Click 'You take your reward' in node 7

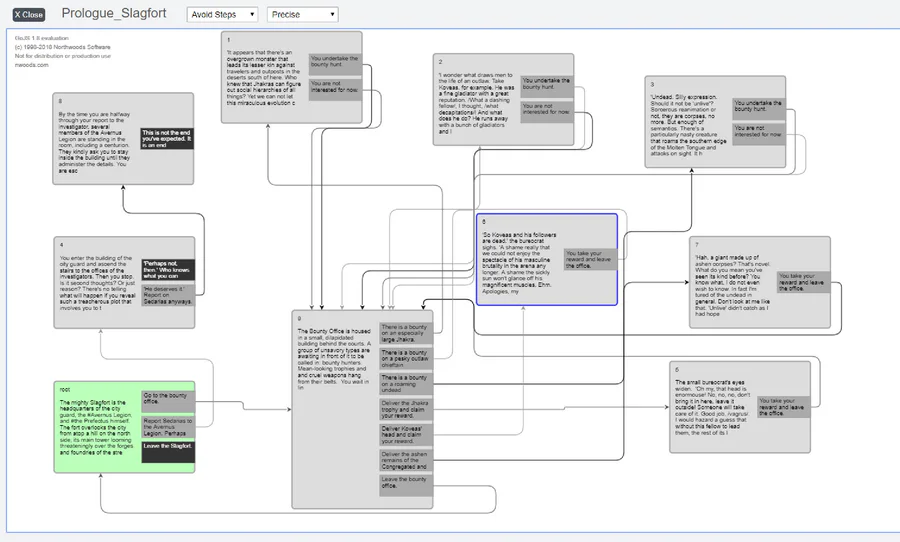pyautogui.click(x=804, y=282)
